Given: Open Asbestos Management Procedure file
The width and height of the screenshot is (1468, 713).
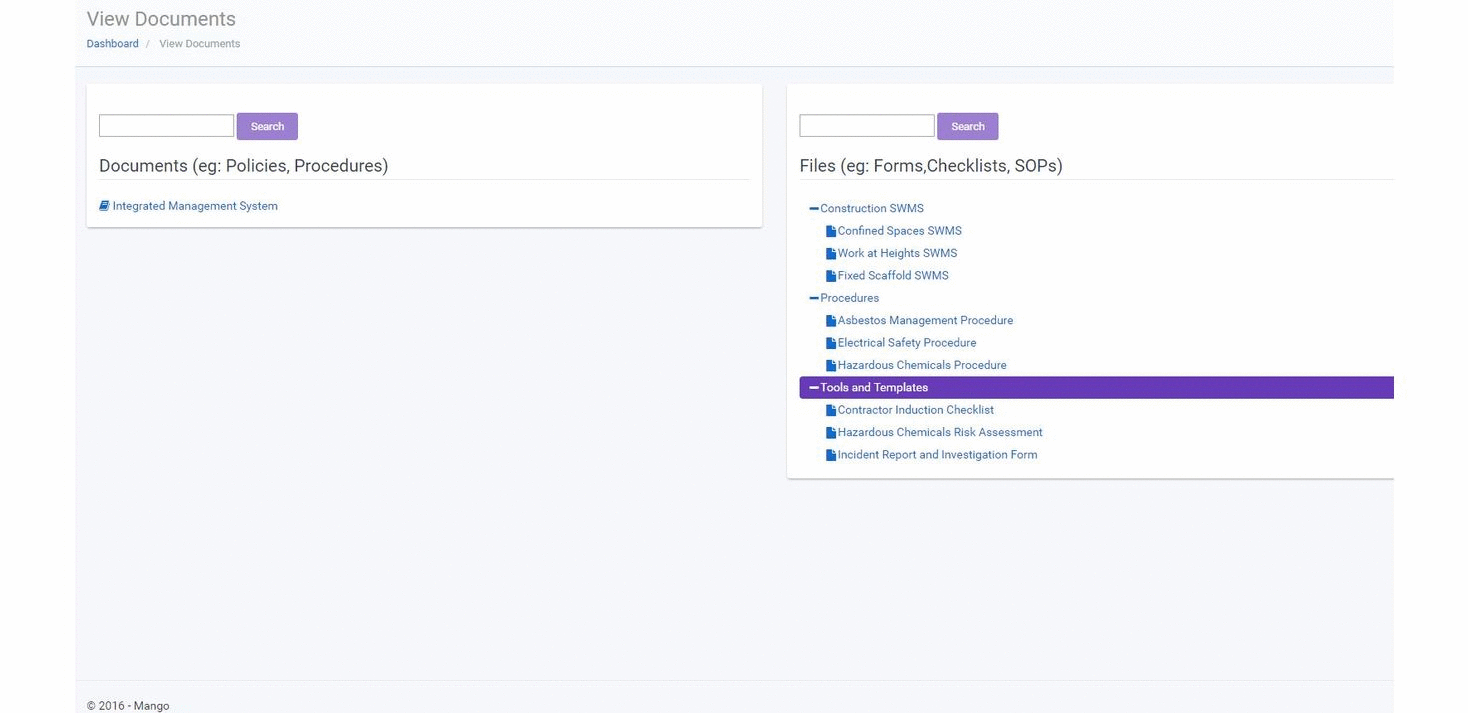Looking at the screenshot, I should (926, 321).
